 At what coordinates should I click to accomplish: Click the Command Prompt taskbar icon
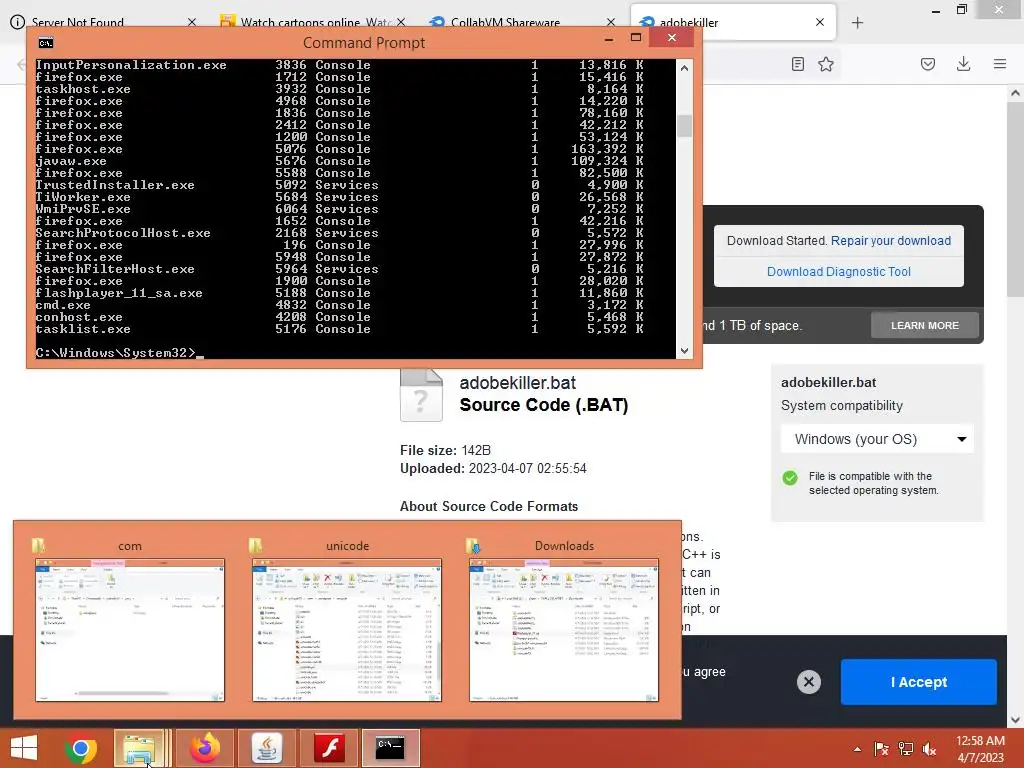tap(391, 748)
